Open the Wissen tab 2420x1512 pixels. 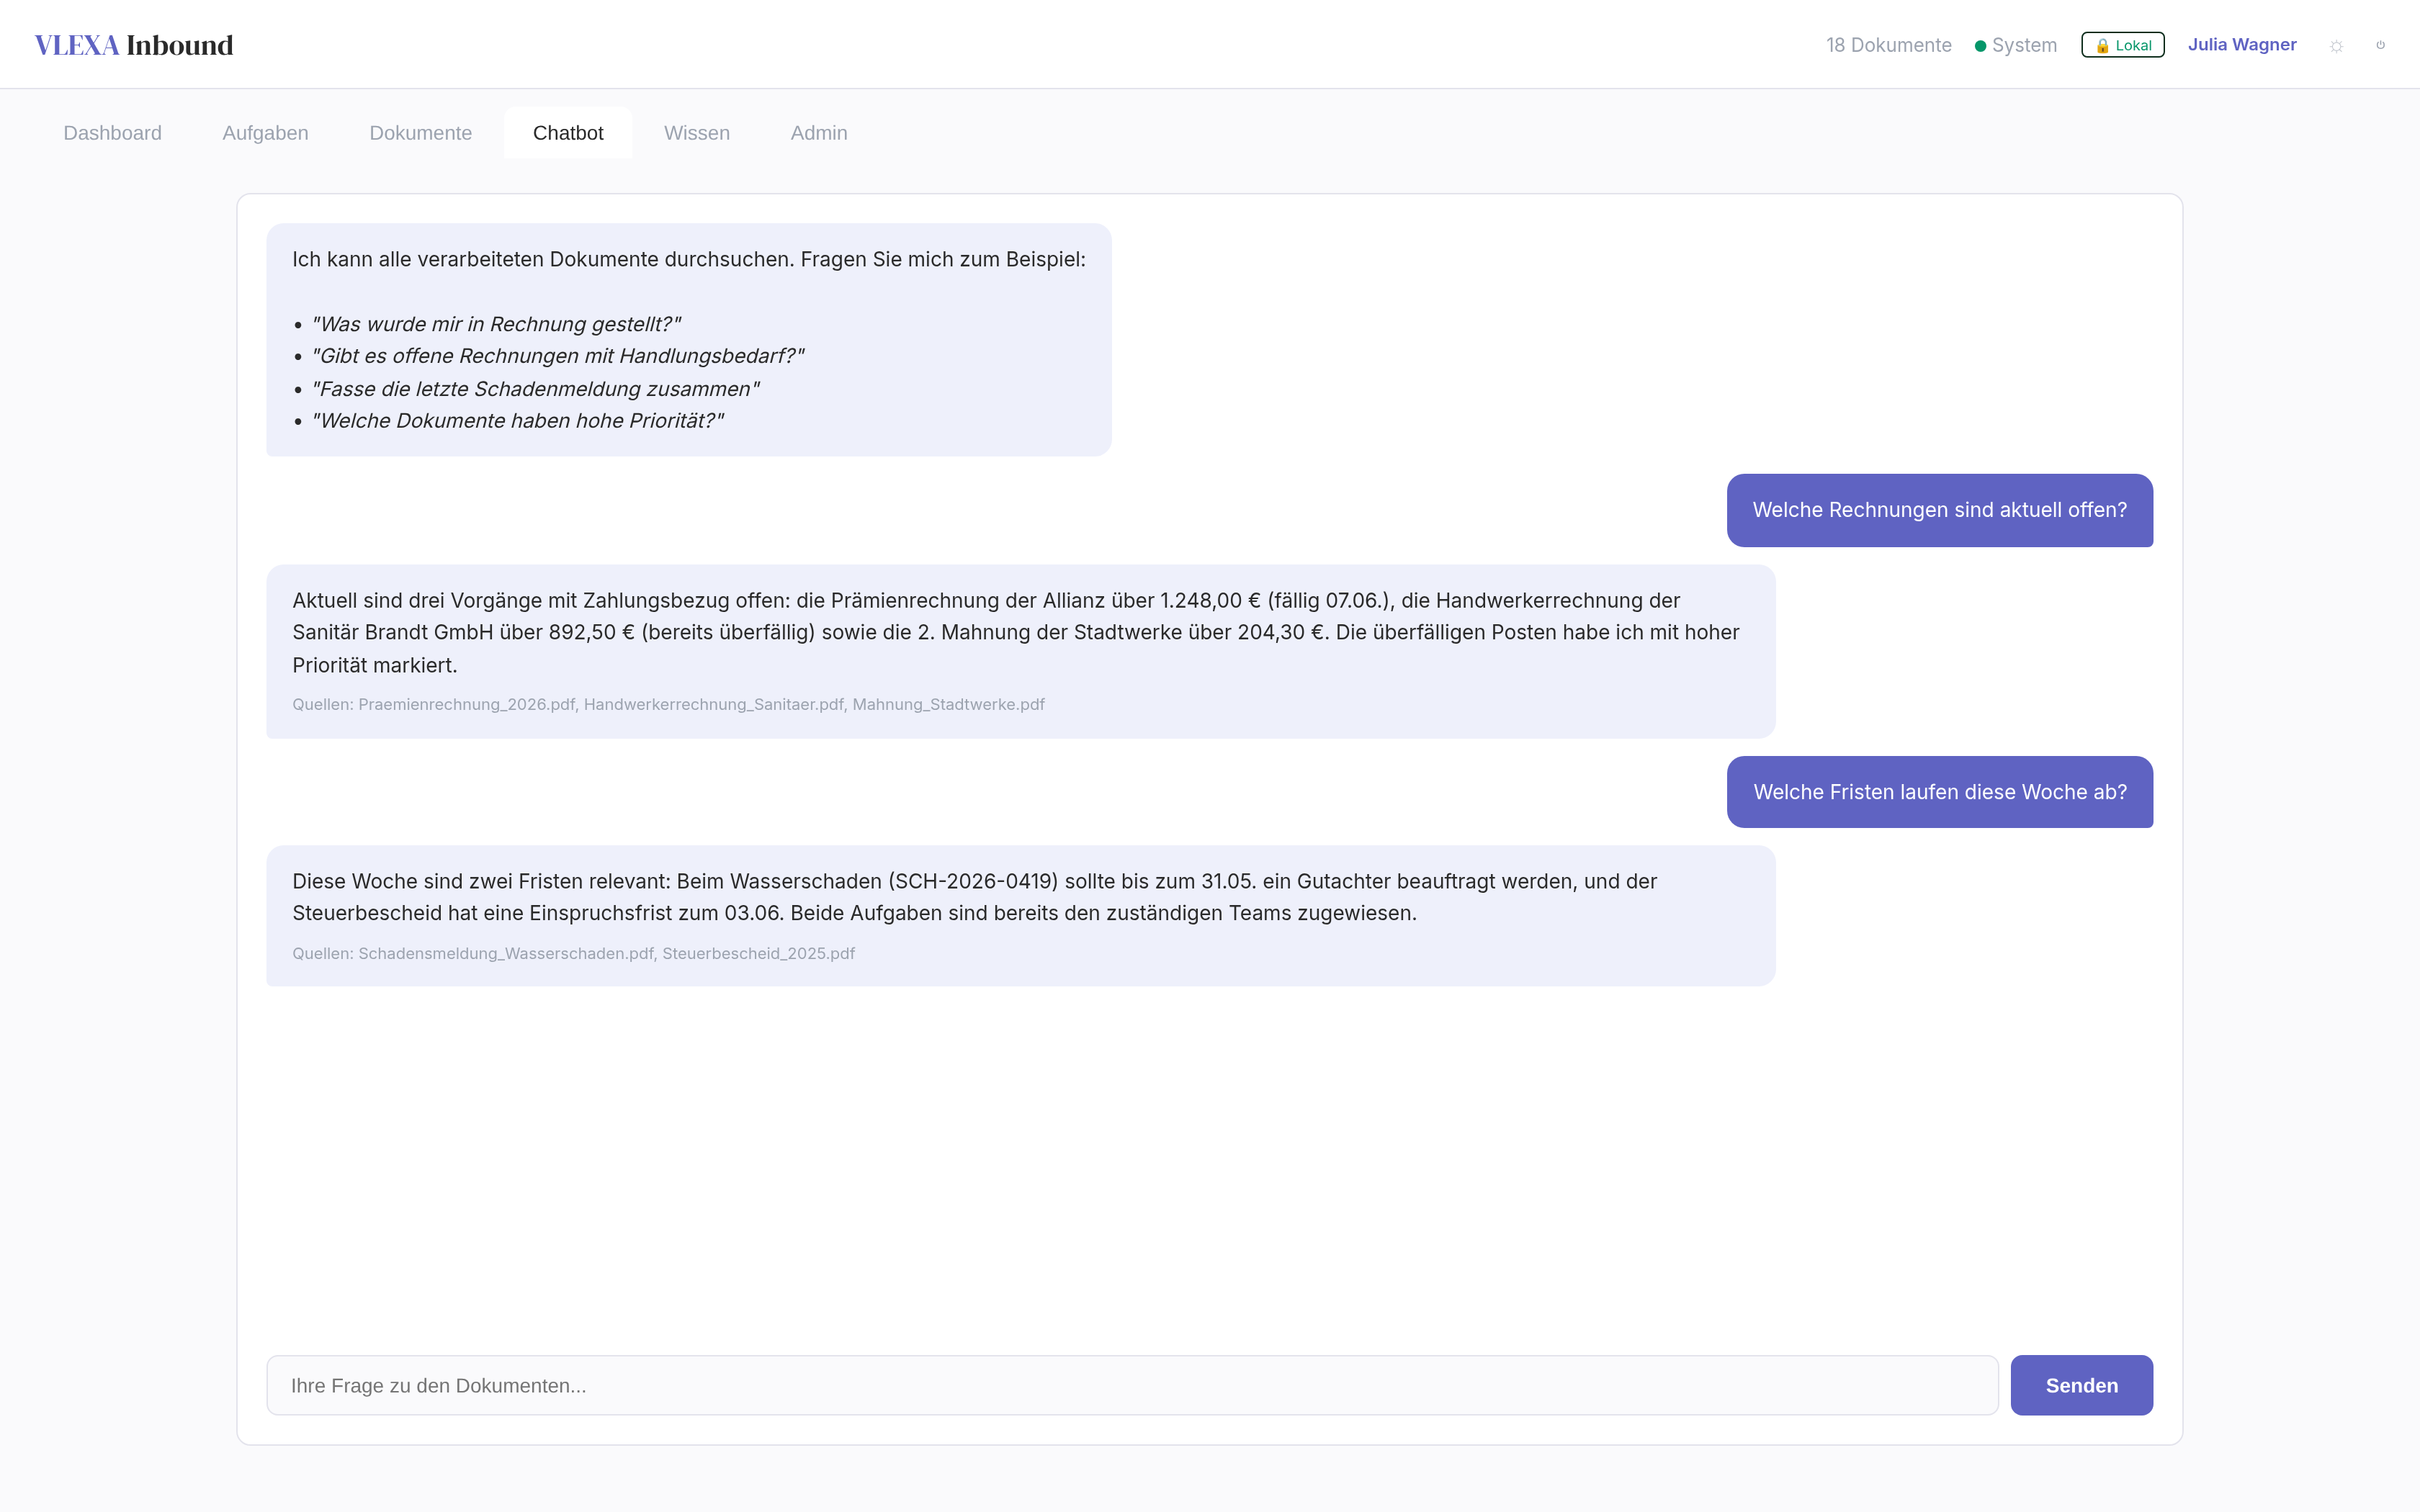(697, 133)
